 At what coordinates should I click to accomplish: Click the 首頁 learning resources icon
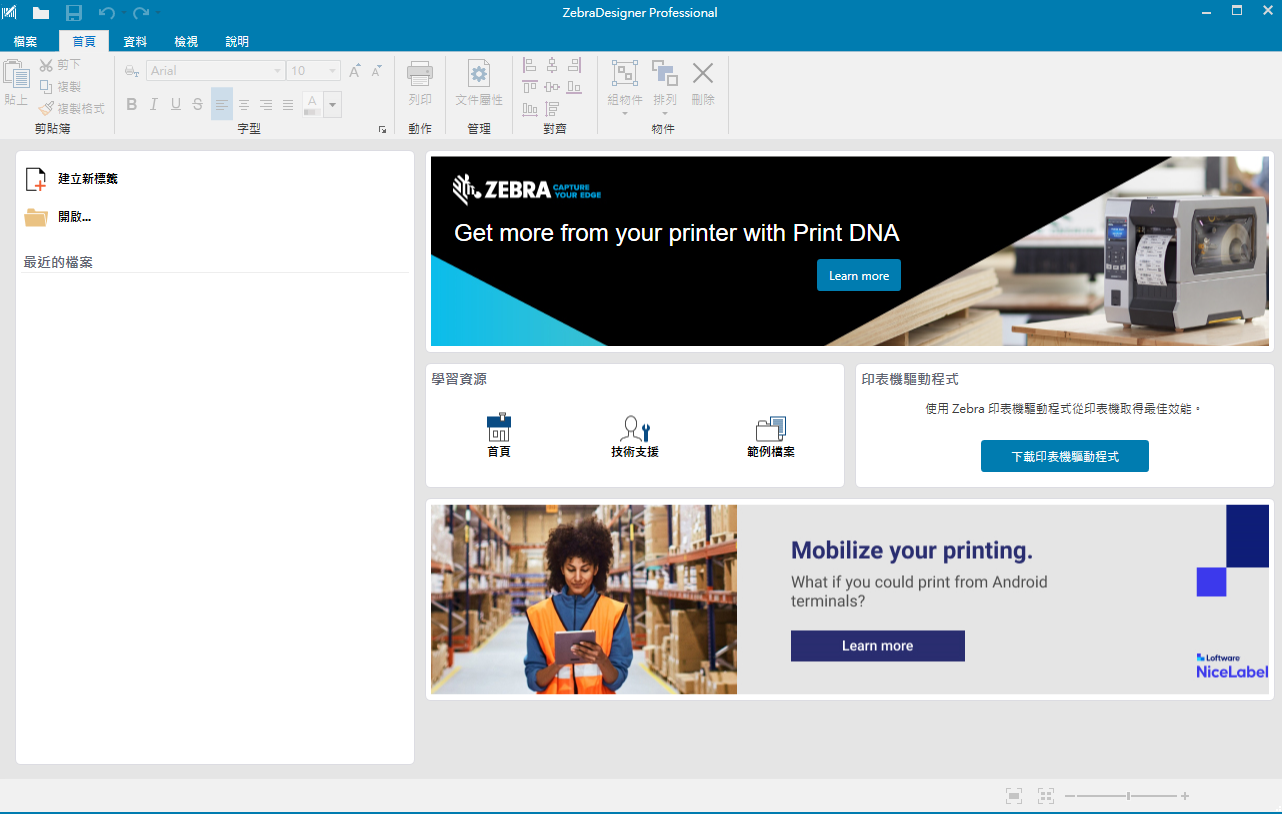click(499, 429)
